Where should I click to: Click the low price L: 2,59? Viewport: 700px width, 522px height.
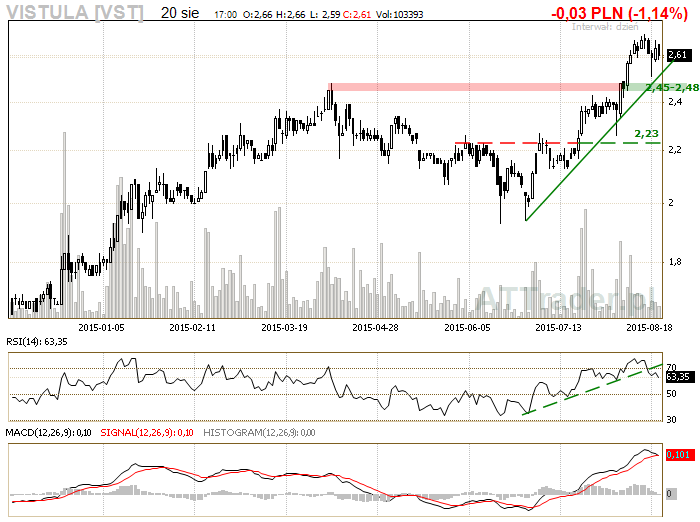[325, 15]
